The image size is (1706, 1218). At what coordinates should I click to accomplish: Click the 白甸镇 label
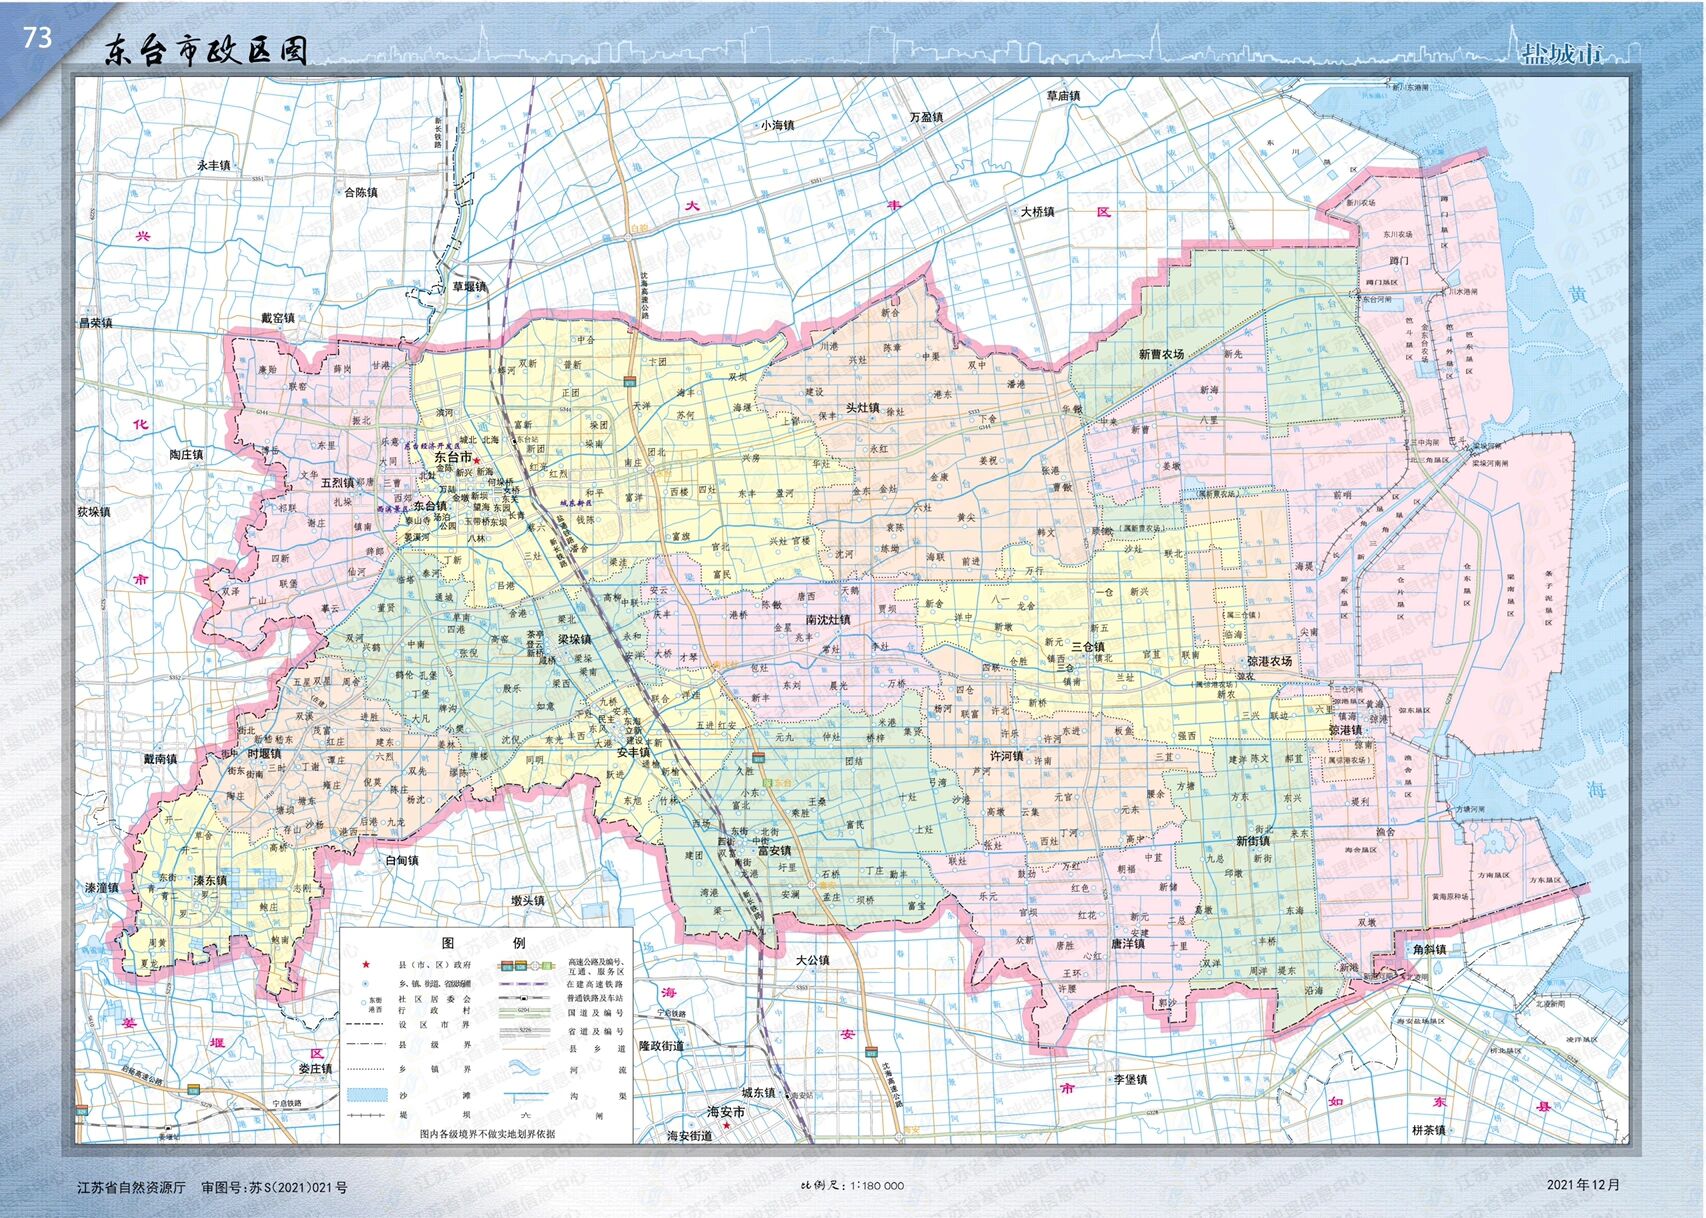402,860
